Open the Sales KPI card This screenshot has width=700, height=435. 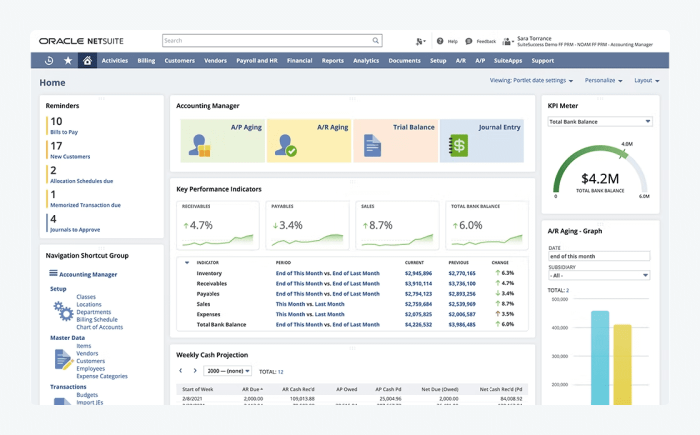click(x=397, y=225)
